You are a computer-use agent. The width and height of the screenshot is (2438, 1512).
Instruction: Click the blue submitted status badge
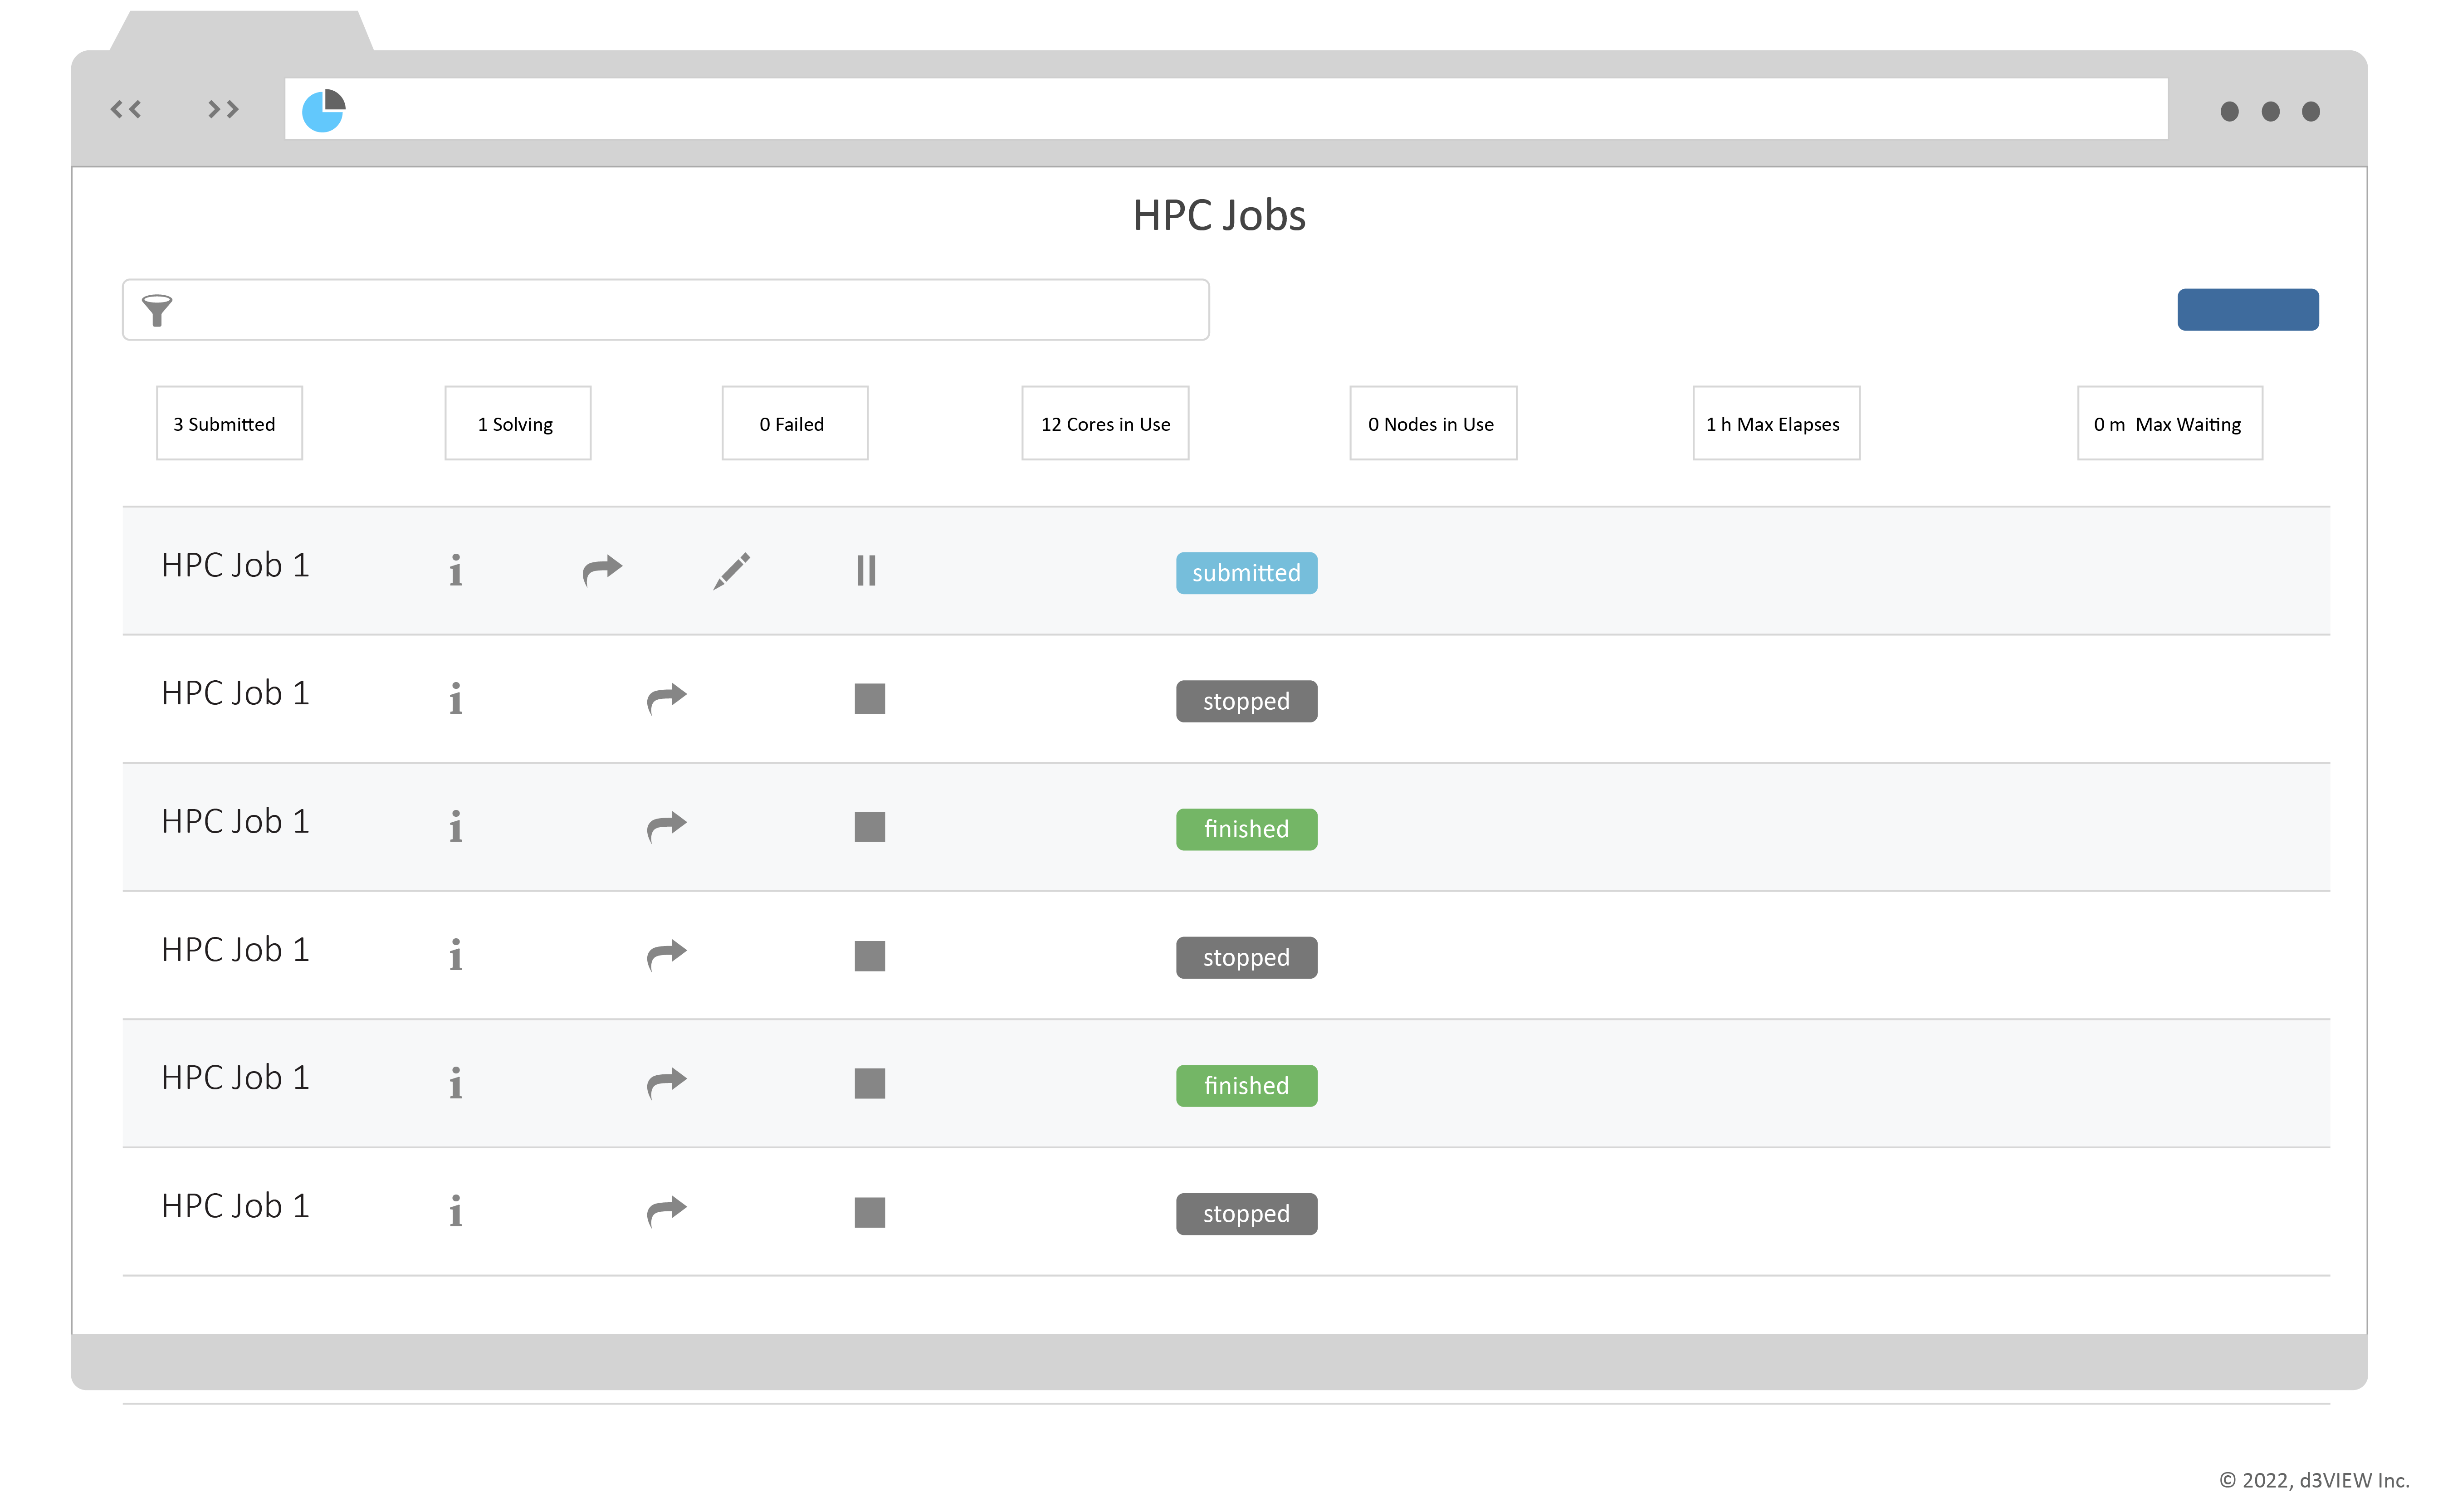1246,573
